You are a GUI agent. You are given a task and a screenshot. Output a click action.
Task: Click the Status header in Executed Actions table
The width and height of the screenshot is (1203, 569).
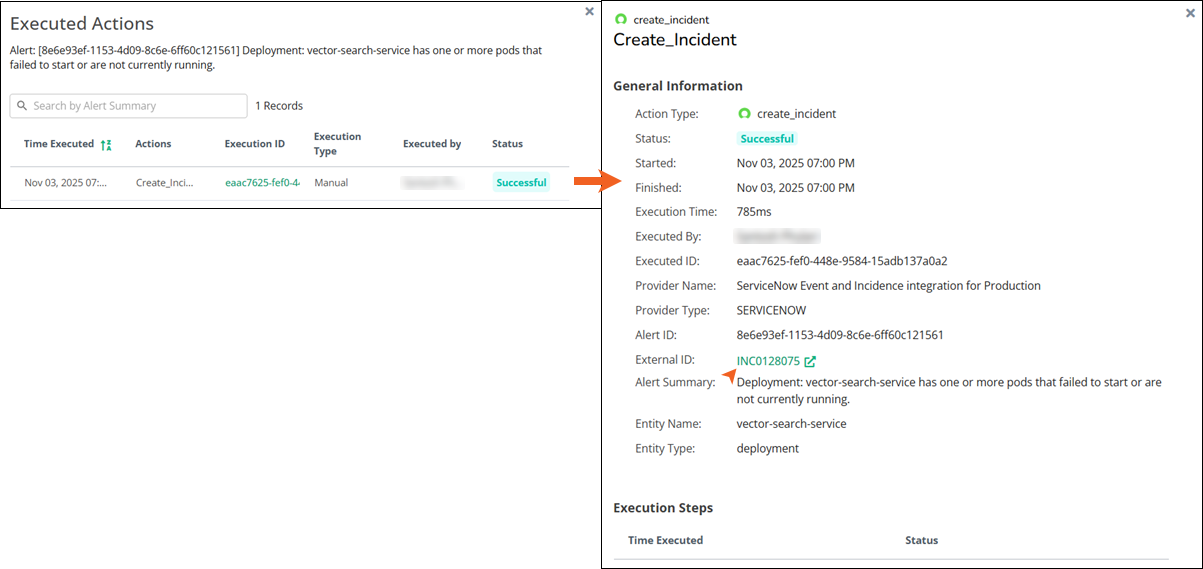tap(507, 144)
